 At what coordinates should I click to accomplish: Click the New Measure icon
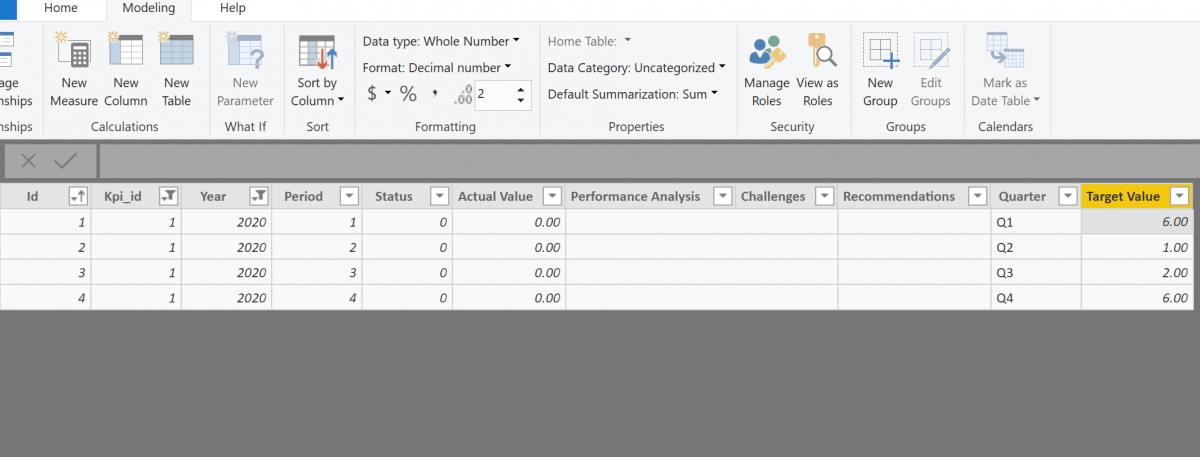74,50
